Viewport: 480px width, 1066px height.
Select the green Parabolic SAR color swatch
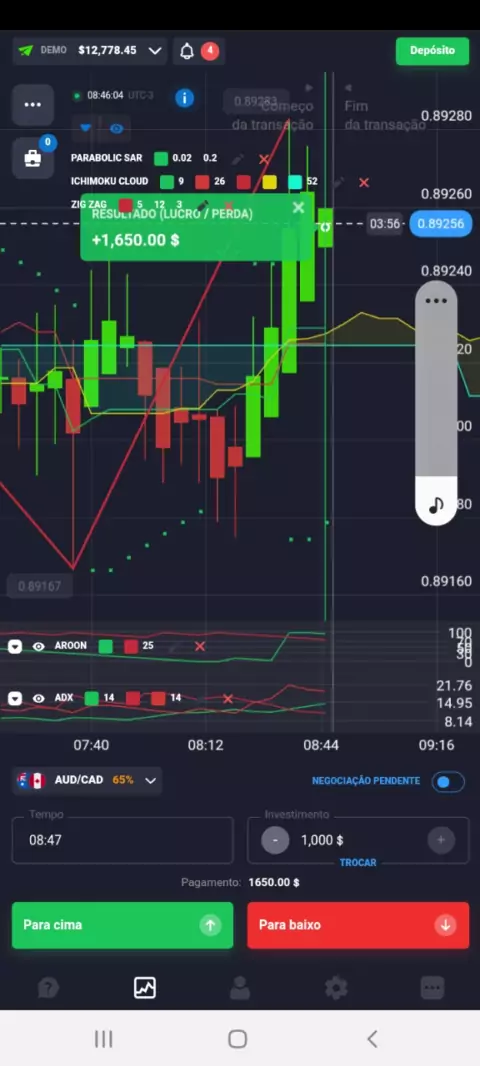tap(160, 159)
